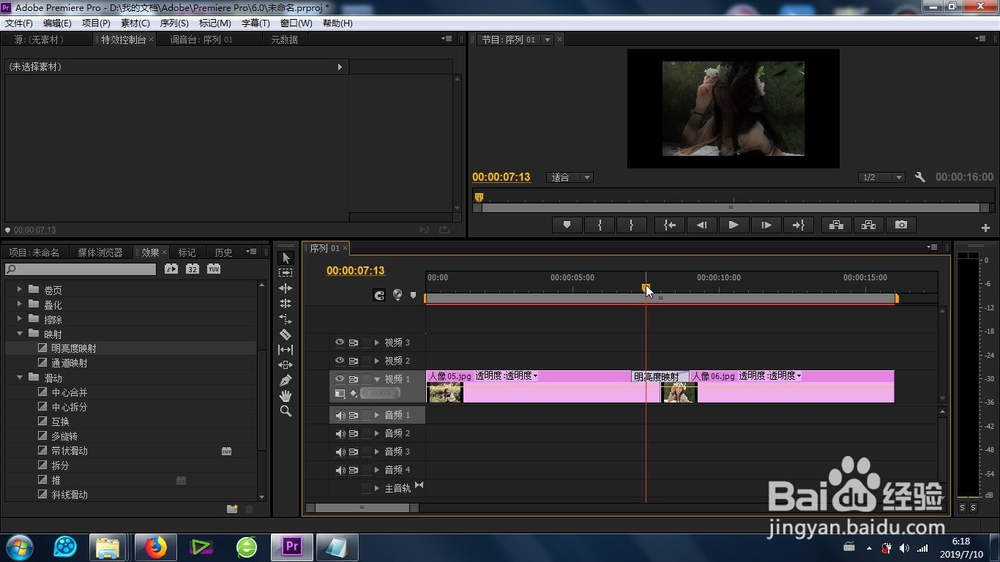The image size is (1000, 562).
Task: Mute speaker toggle of 音频 1 track
Action: pyautogui.click(x=340, y=415)
